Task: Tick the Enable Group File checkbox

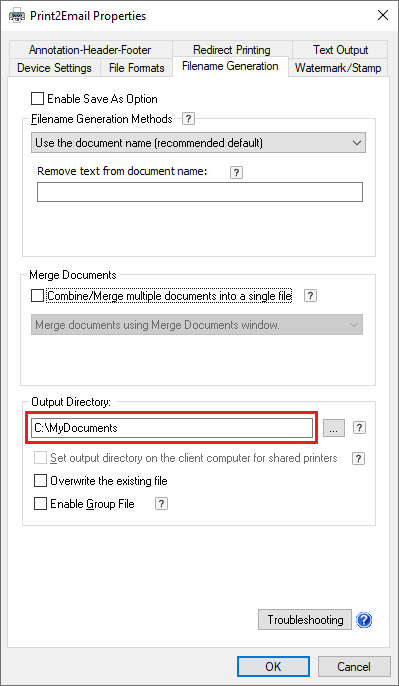Action: tap(40, 504)
